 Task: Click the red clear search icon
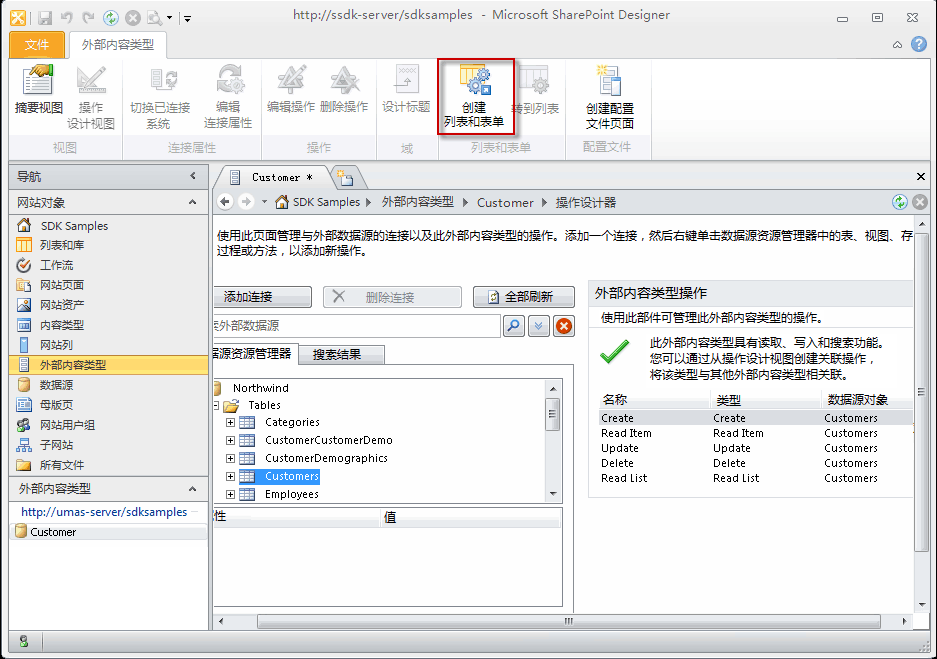(x=564, y=326)
